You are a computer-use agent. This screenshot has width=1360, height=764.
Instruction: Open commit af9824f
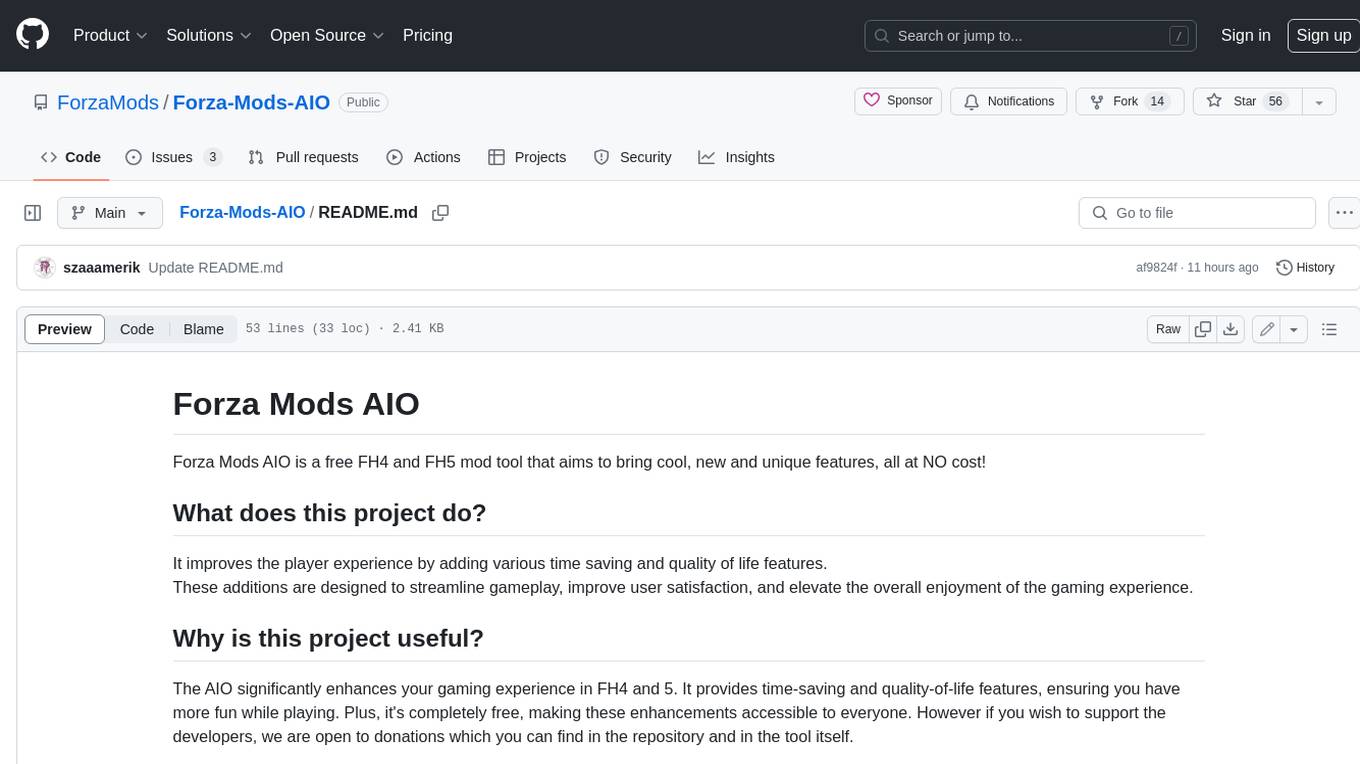tap(1156, 268)
